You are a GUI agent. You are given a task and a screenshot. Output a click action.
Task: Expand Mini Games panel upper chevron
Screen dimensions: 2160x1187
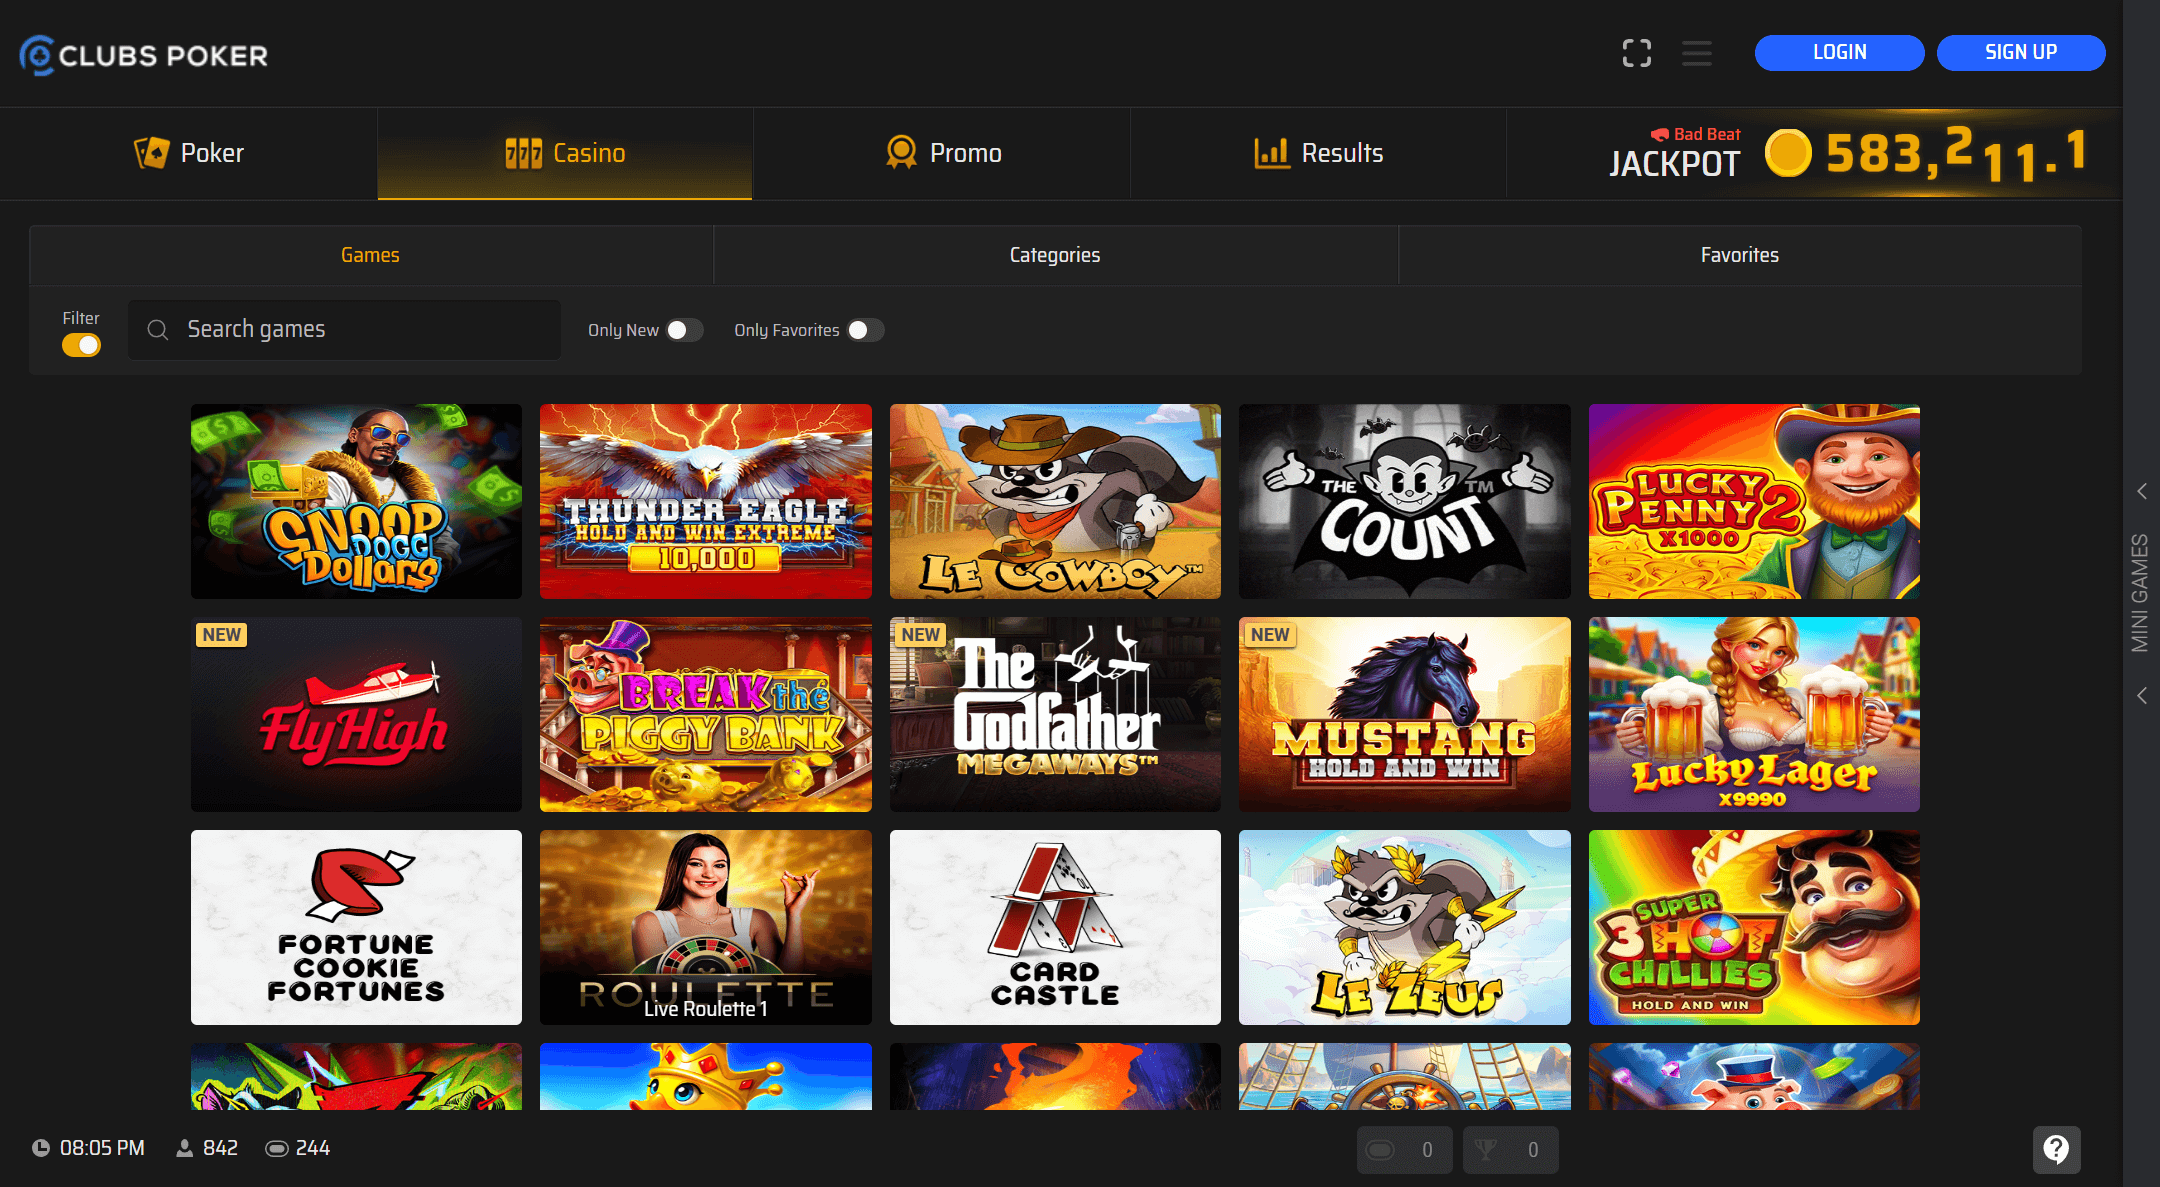click(2141, 491)
